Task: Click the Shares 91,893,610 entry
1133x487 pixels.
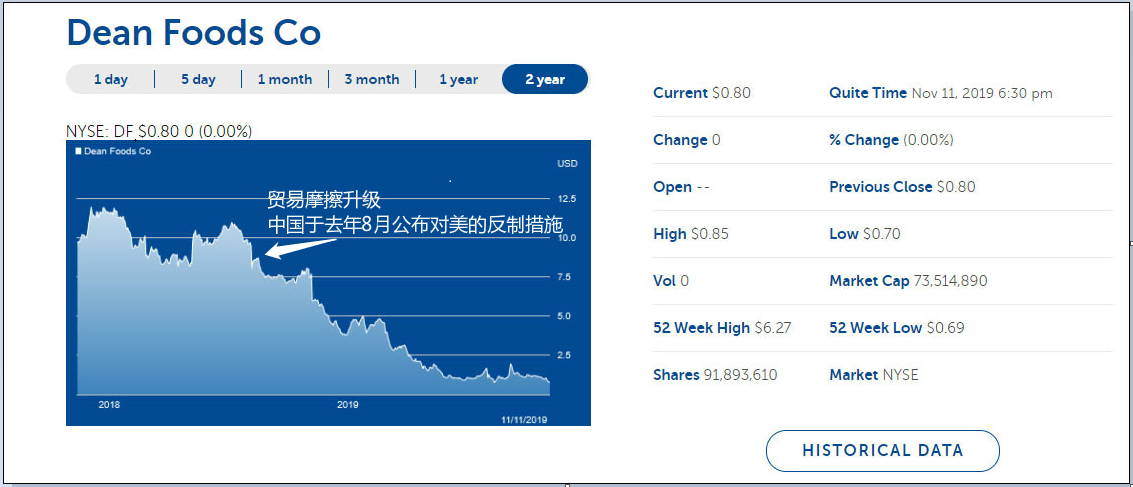Action: click(715, 375)
